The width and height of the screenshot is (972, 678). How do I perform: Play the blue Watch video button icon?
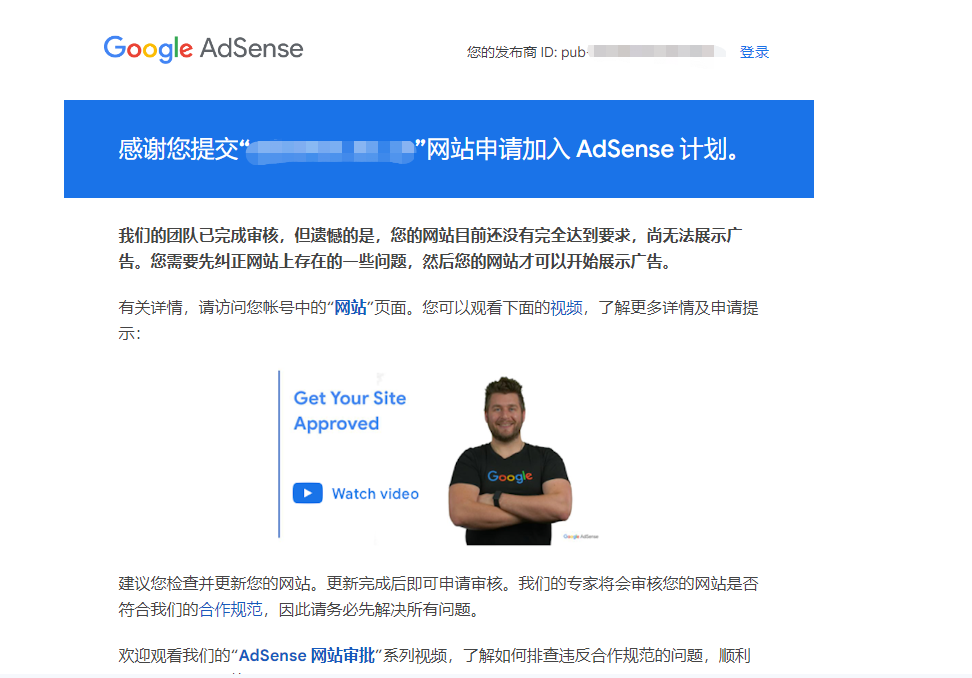[307, 493]
